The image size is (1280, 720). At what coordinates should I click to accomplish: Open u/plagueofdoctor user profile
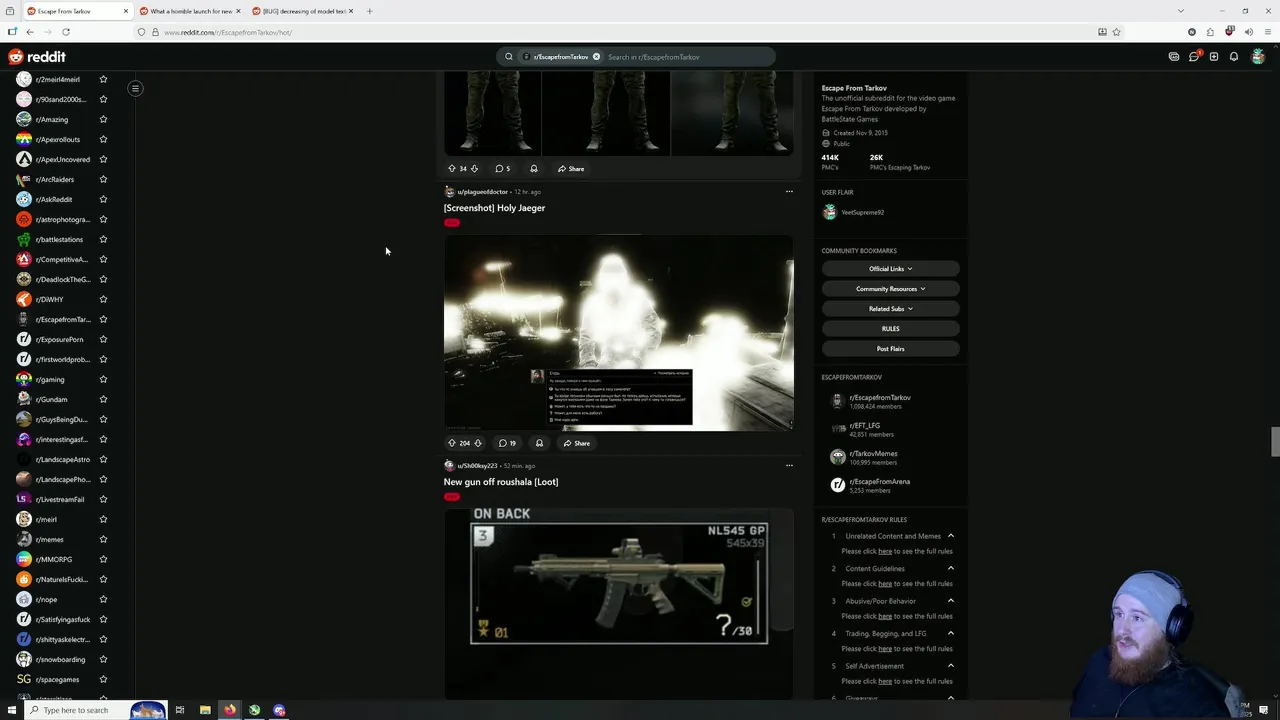(482, 192)
